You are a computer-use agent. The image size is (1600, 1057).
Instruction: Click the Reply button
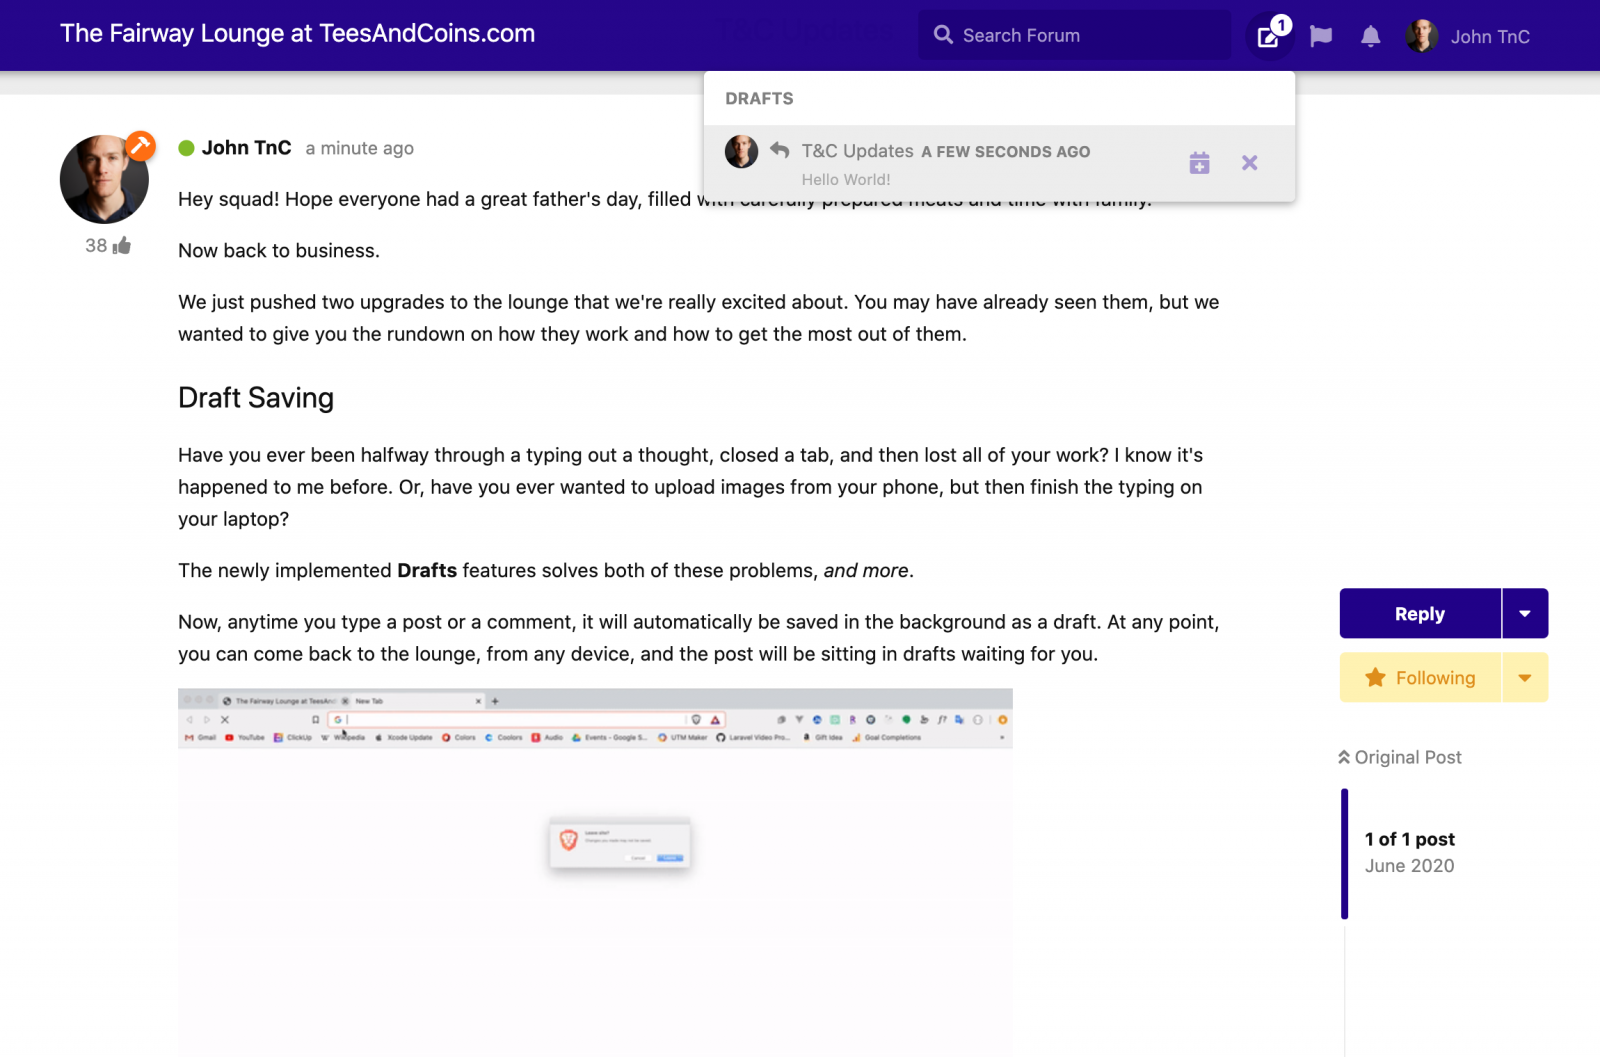click(x=1420, y=614)
